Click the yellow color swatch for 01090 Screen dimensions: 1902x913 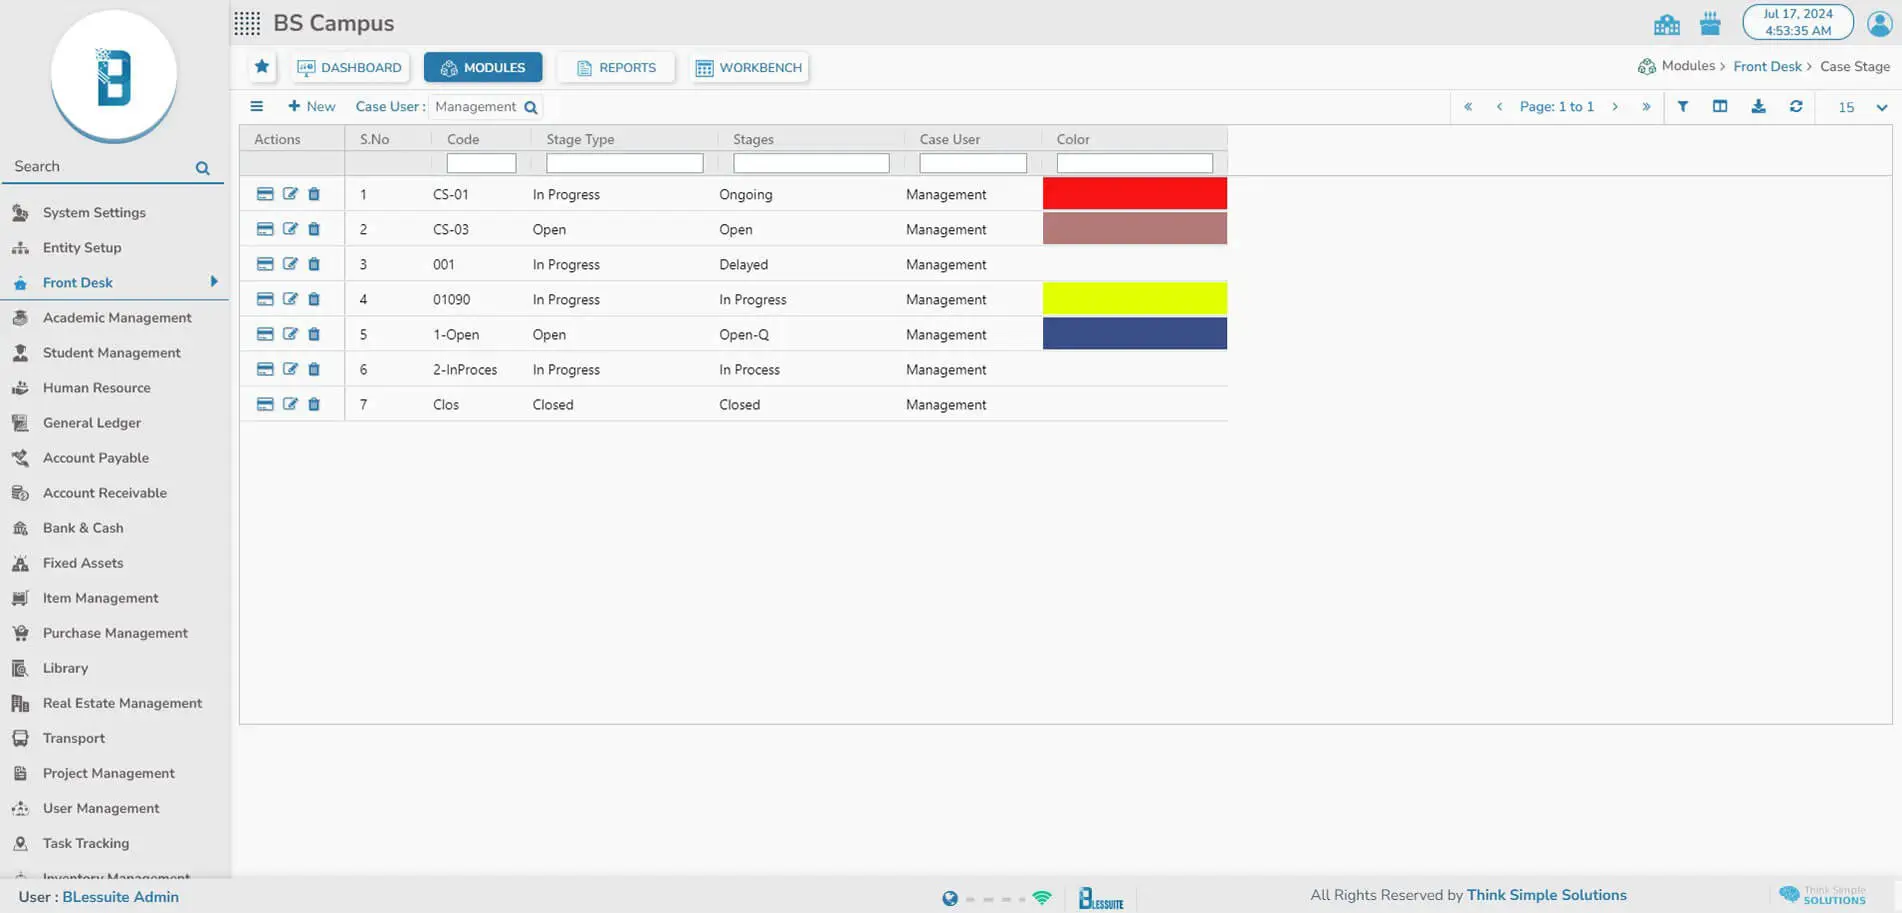(1134, 299)
